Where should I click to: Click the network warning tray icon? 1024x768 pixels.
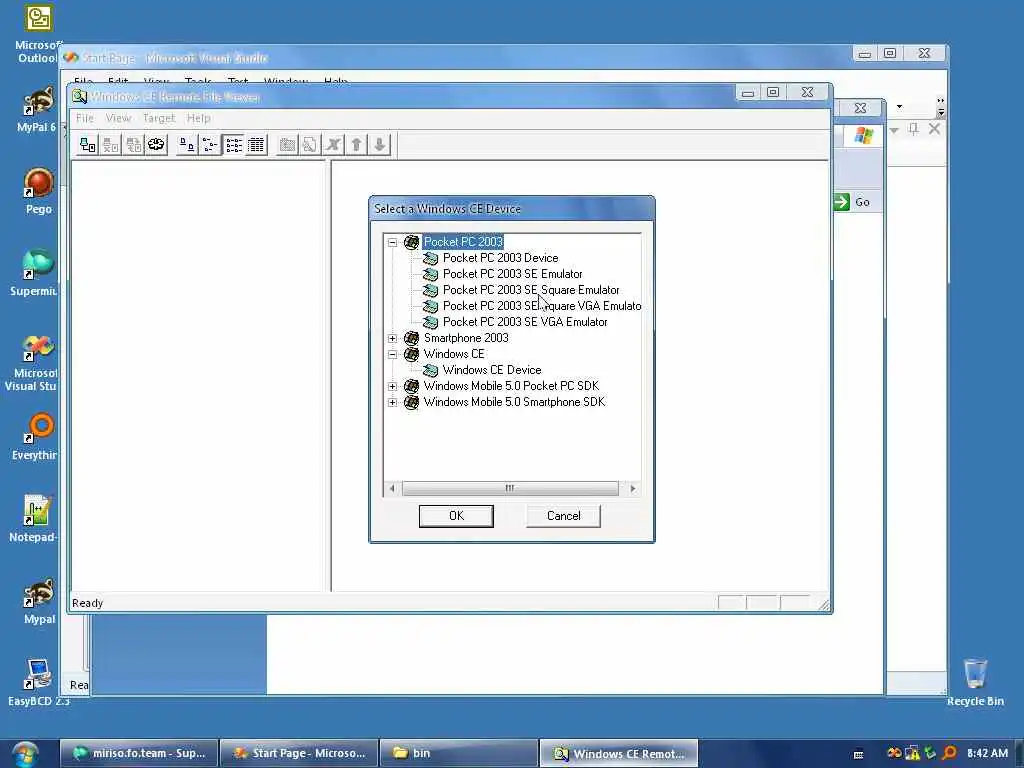(x=912, y=753)
